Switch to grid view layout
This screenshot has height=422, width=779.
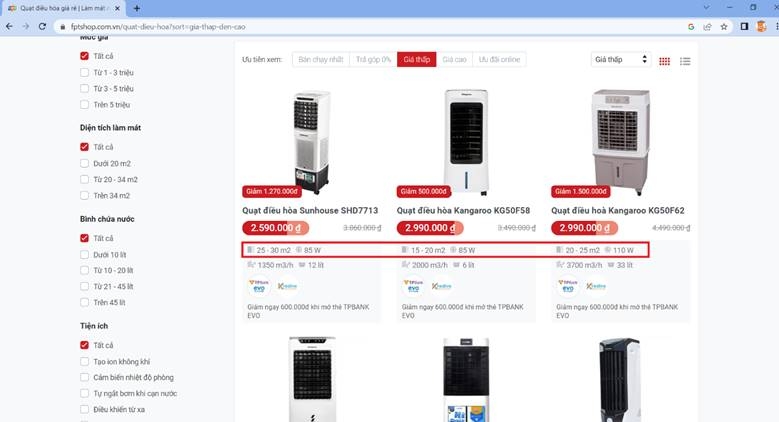pos(664,61)
